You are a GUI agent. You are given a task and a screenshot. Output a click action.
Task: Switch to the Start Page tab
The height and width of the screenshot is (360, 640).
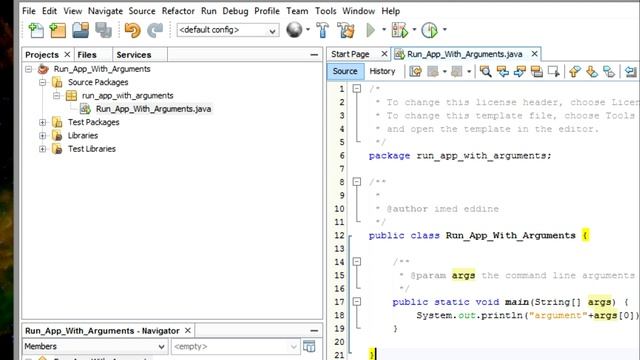[x=350, y=54]
